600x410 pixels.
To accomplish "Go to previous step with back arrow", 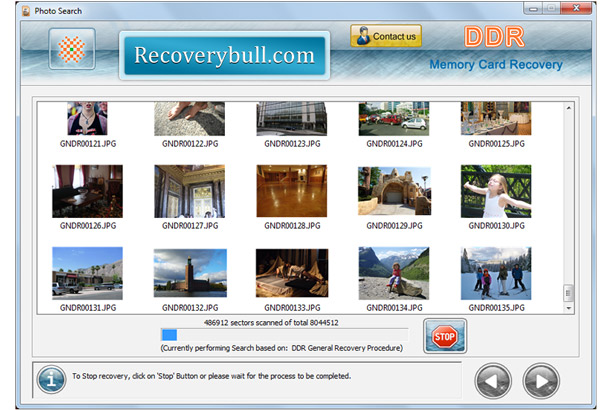I will pyautogui.click(x=493, y=381).
